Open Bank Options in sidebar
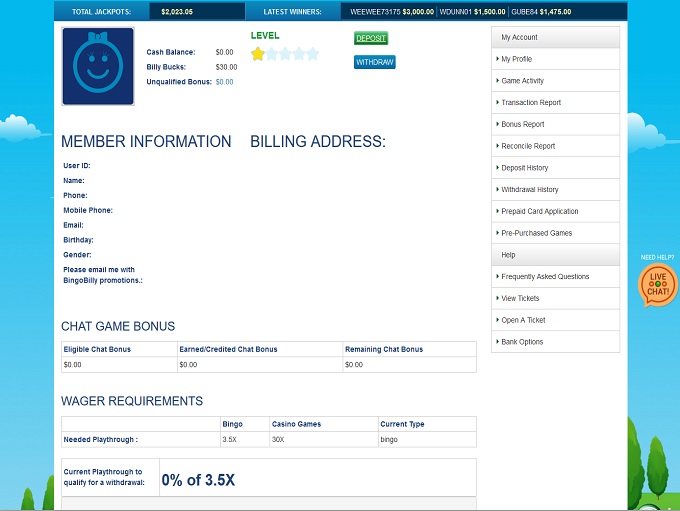The width and height of the screenshot is (680, 511). pos(522,342)
